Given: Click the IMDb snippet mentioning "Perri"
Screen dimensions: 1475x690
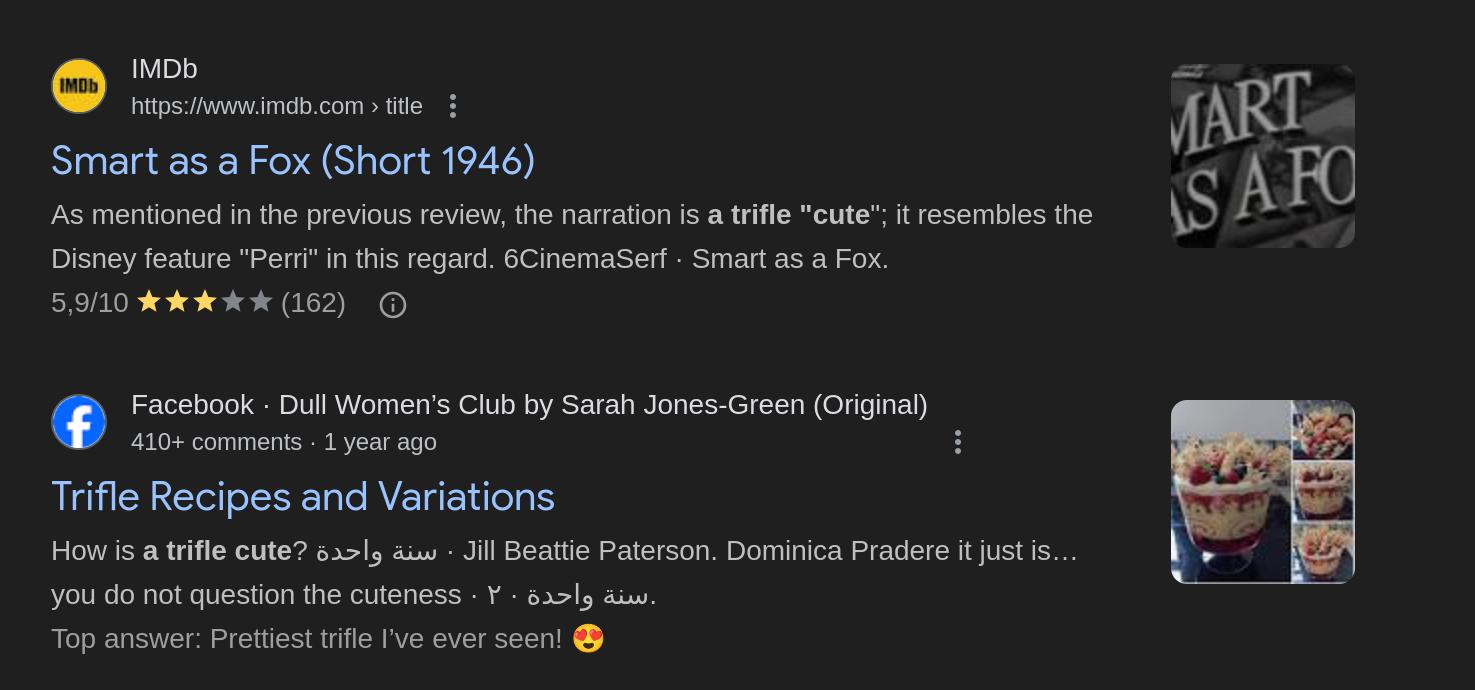Looking at the screenshot, I should 571,237.
